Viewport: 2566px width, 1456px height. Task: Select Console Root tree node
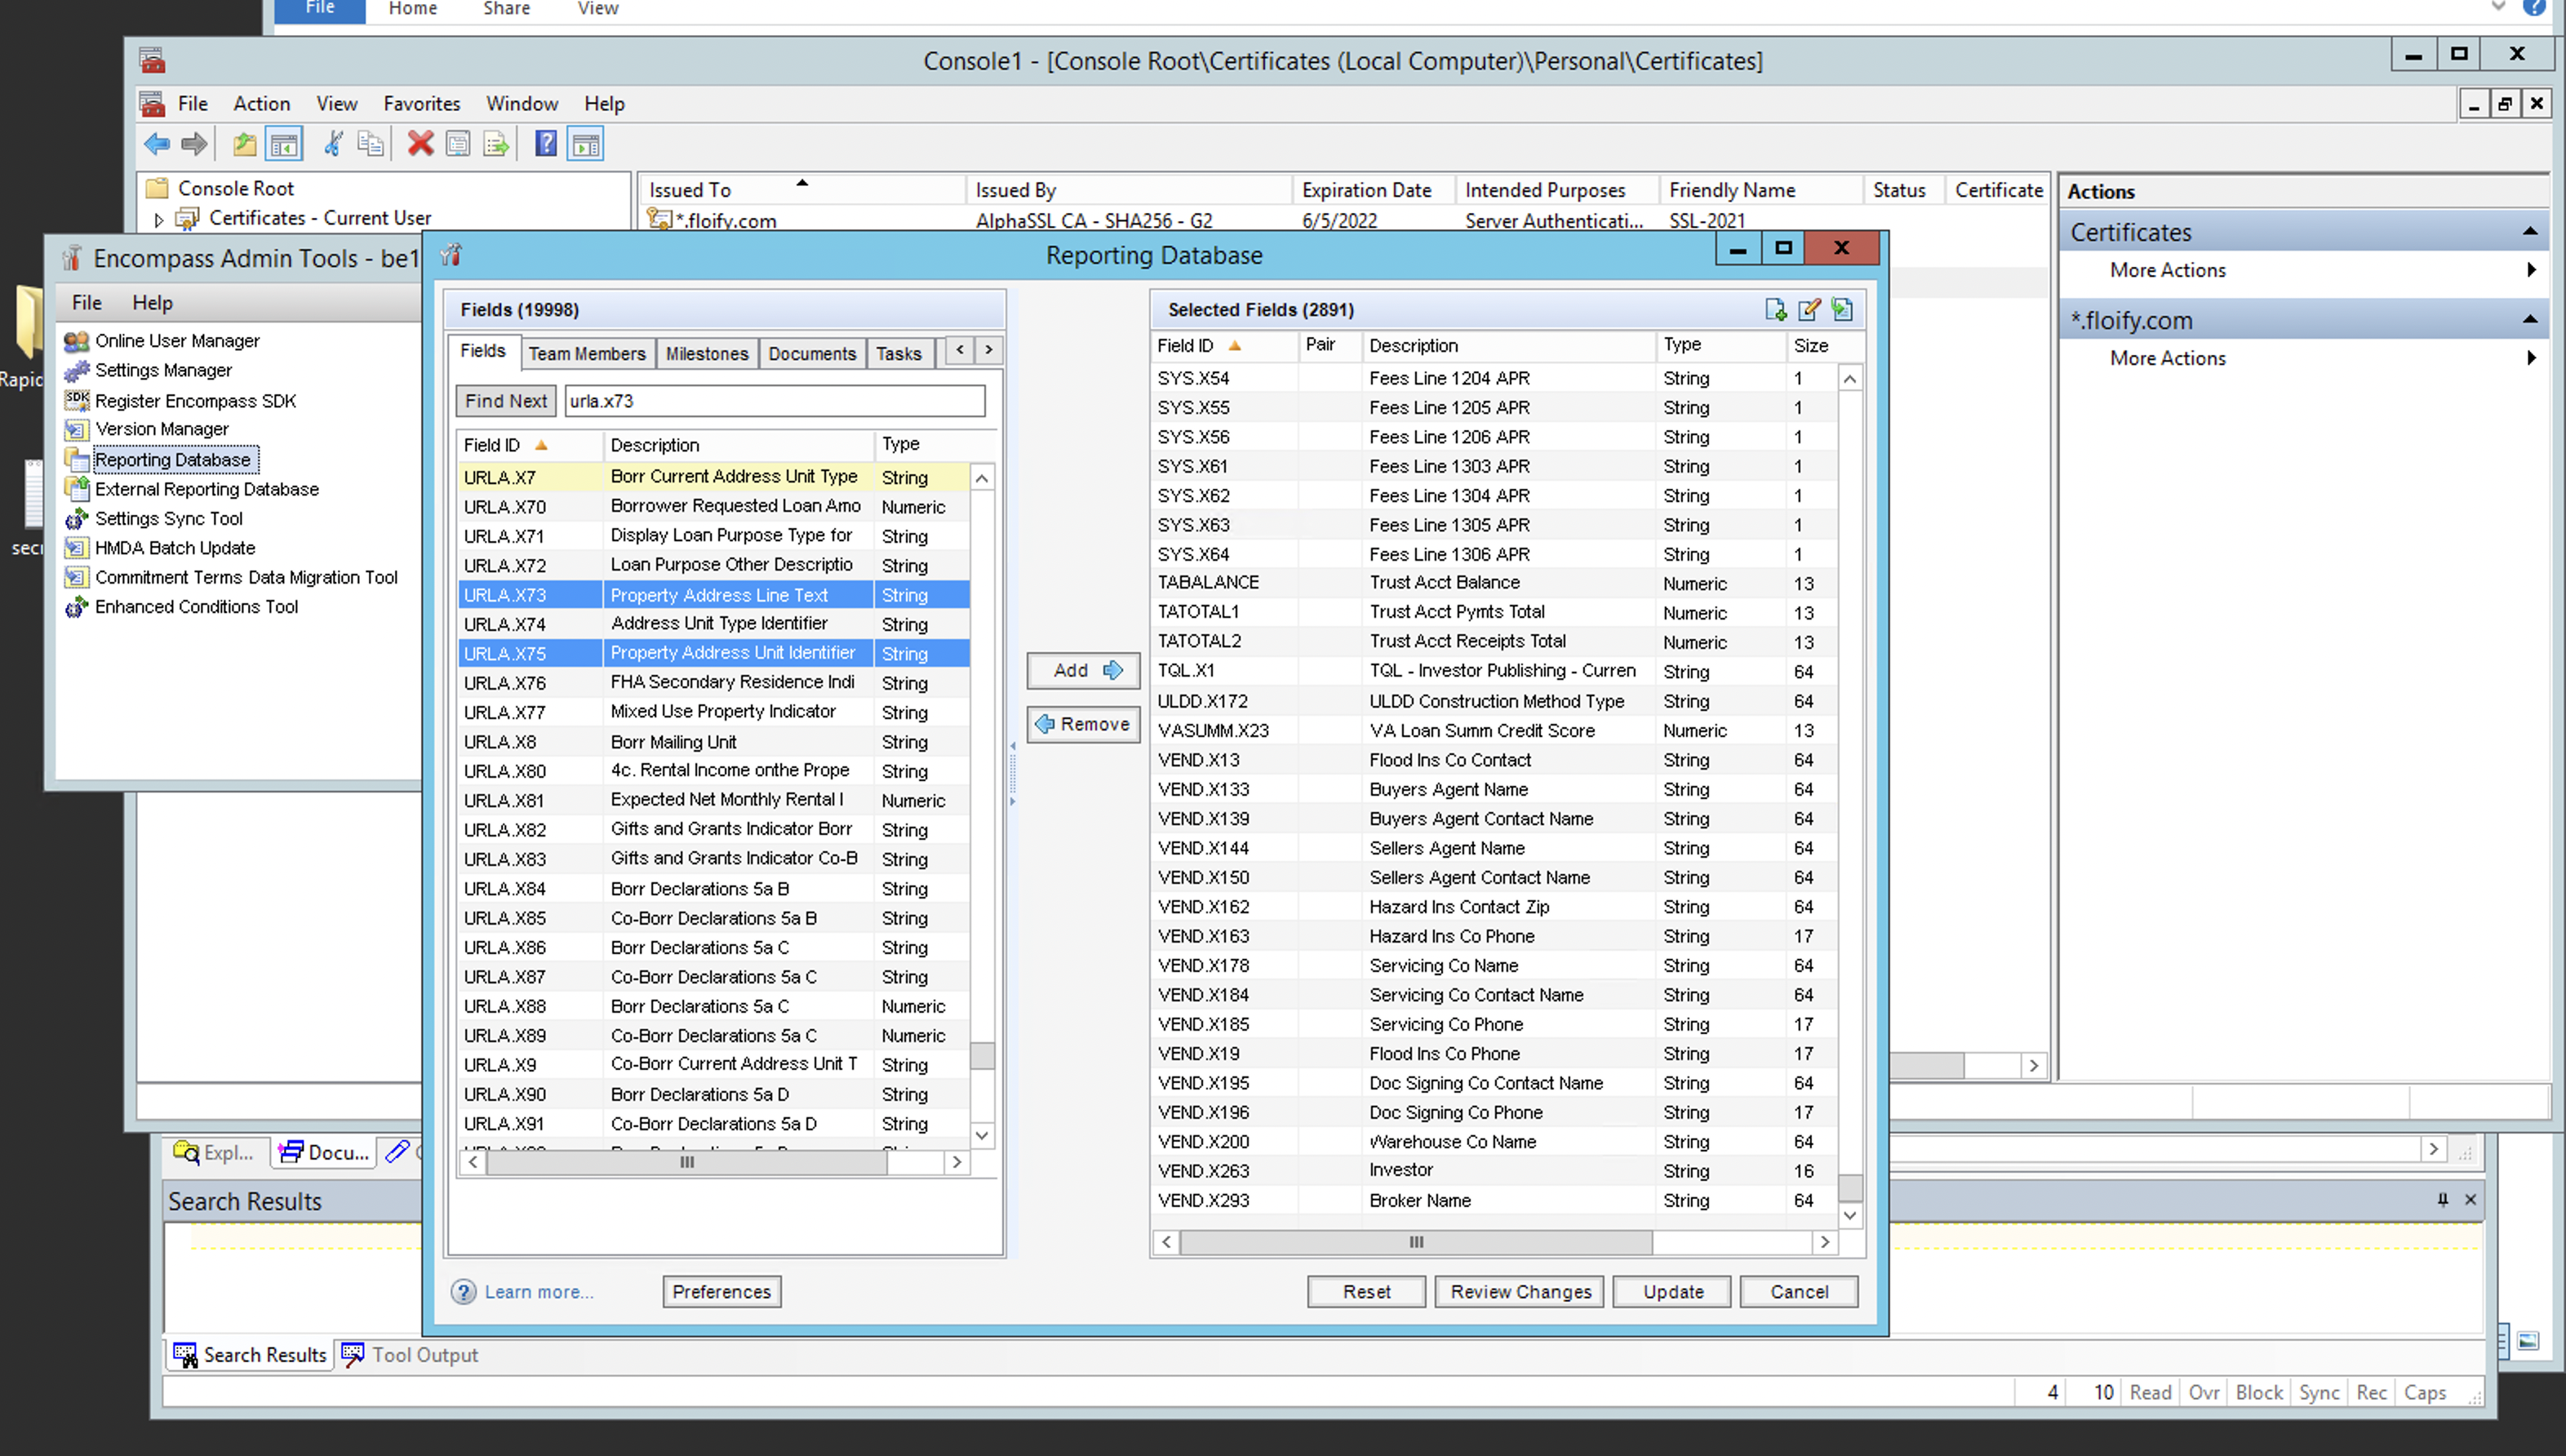[x=235, y=189]
